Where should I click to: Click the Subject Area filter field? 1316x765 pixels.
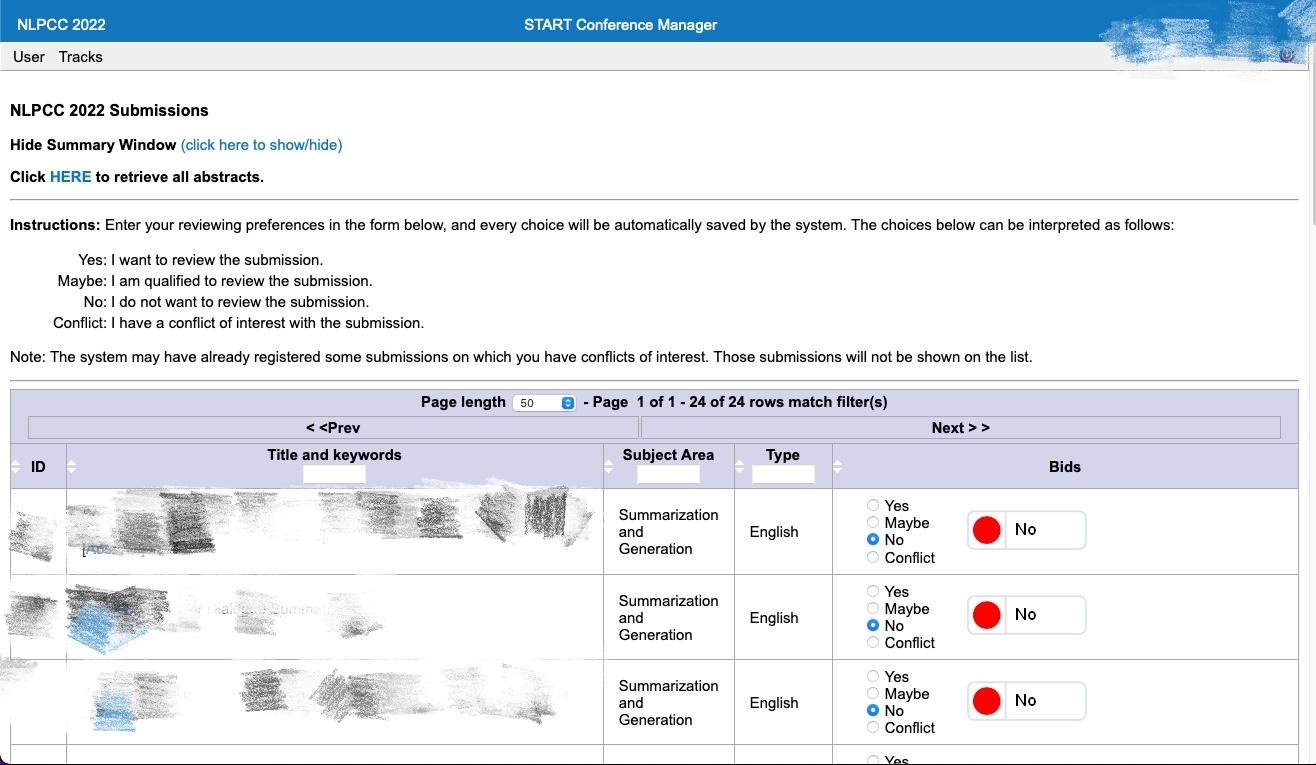668,475
